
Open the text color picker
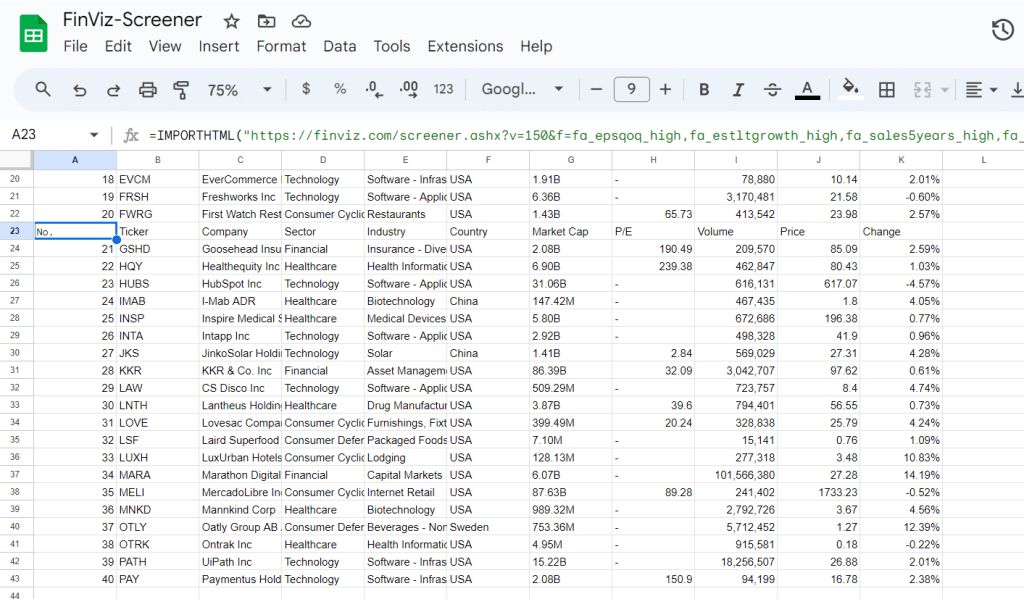coord(807,89)
